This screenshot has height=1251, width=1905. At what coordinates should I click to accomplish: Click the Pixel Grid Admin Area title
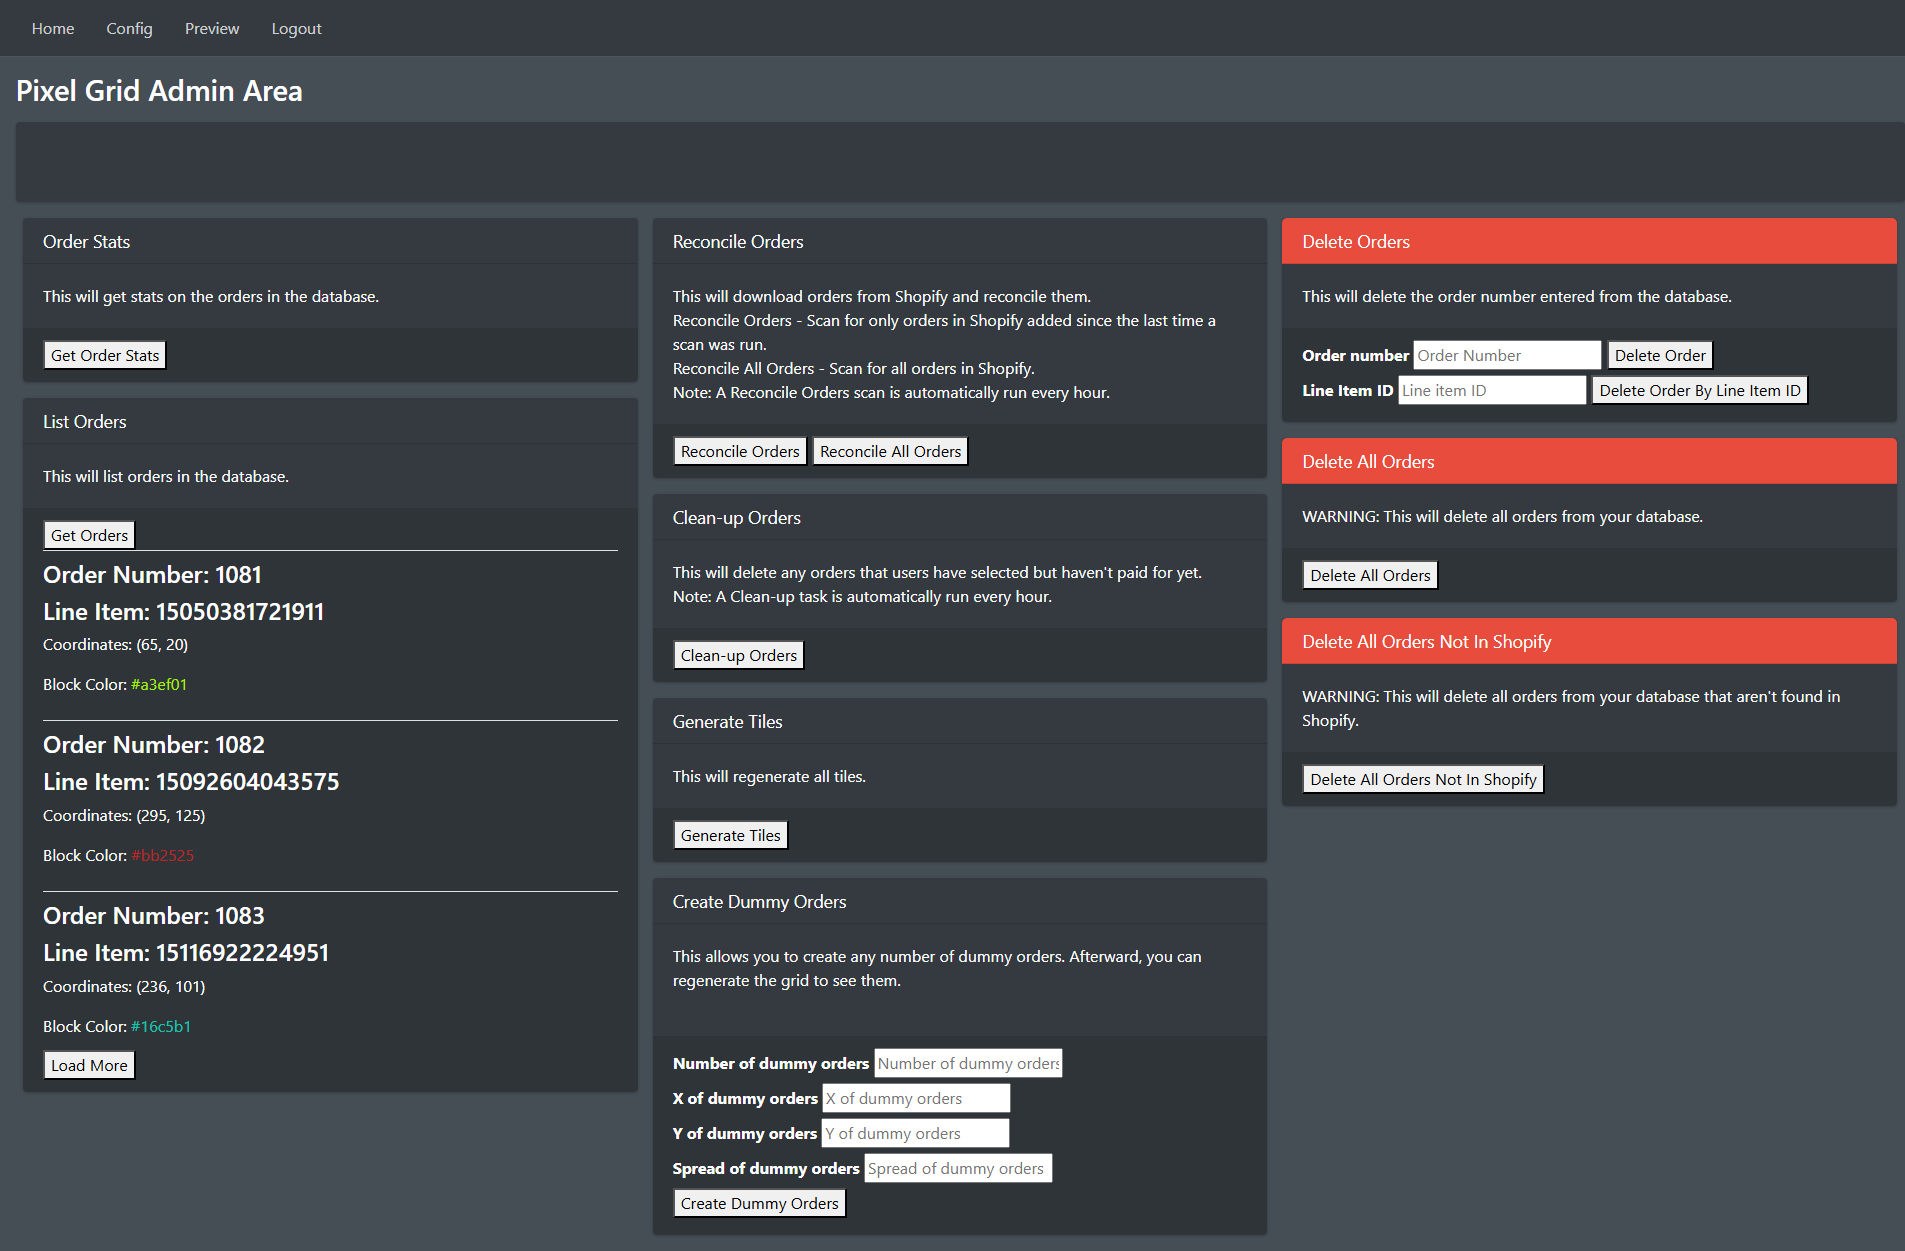pyautogui.click(x=159, y=91)
